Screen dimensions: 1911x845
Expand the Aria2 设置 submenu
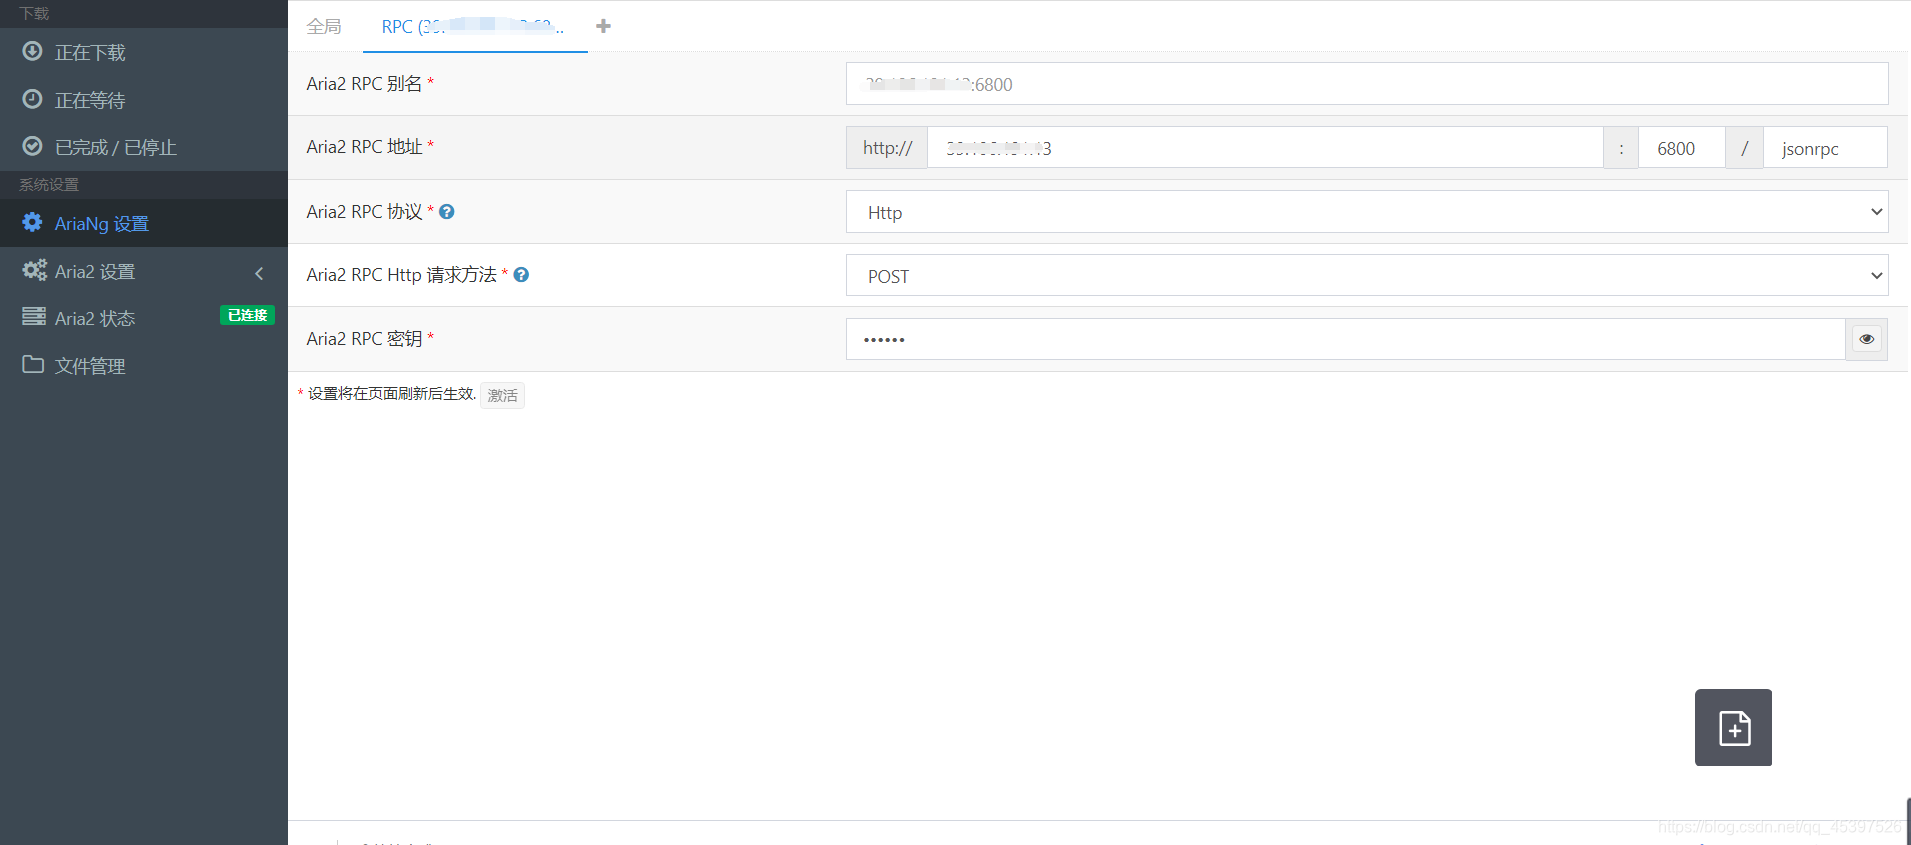144,271
